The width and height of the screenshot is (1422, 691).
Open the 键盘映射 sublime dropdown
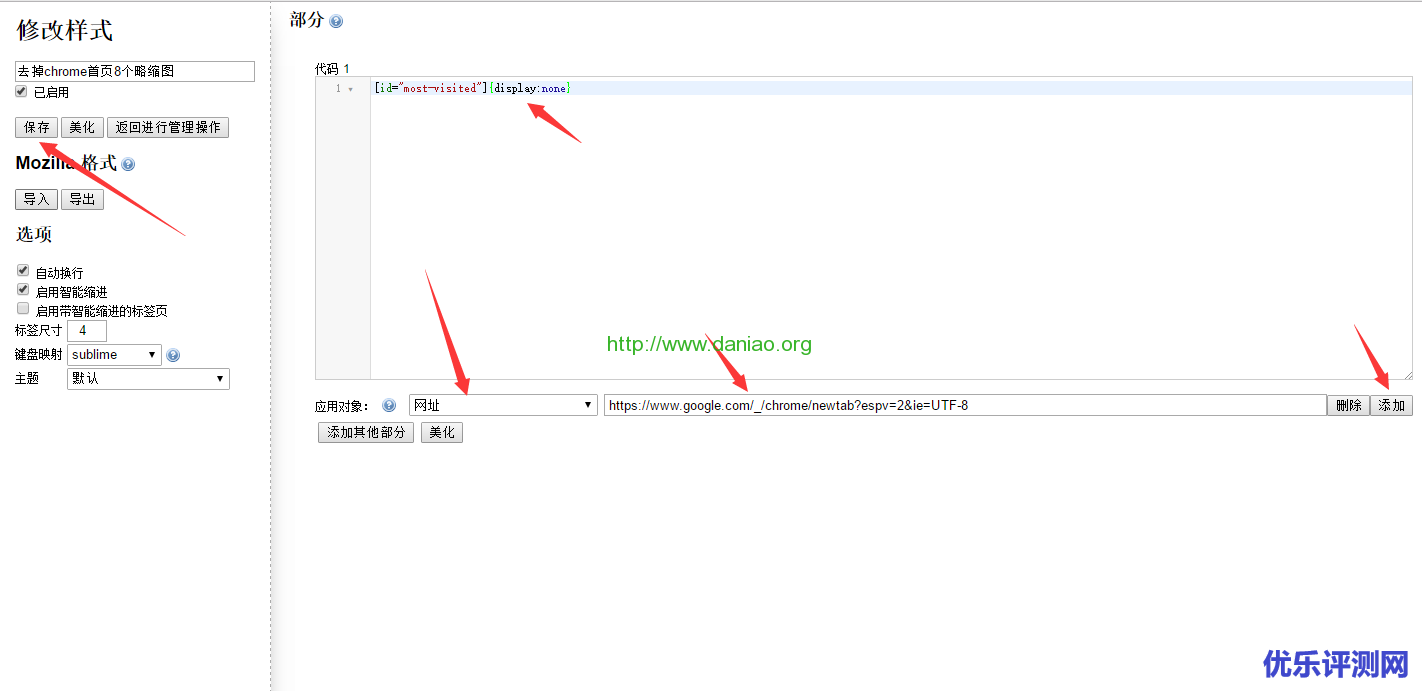[114, 355]
